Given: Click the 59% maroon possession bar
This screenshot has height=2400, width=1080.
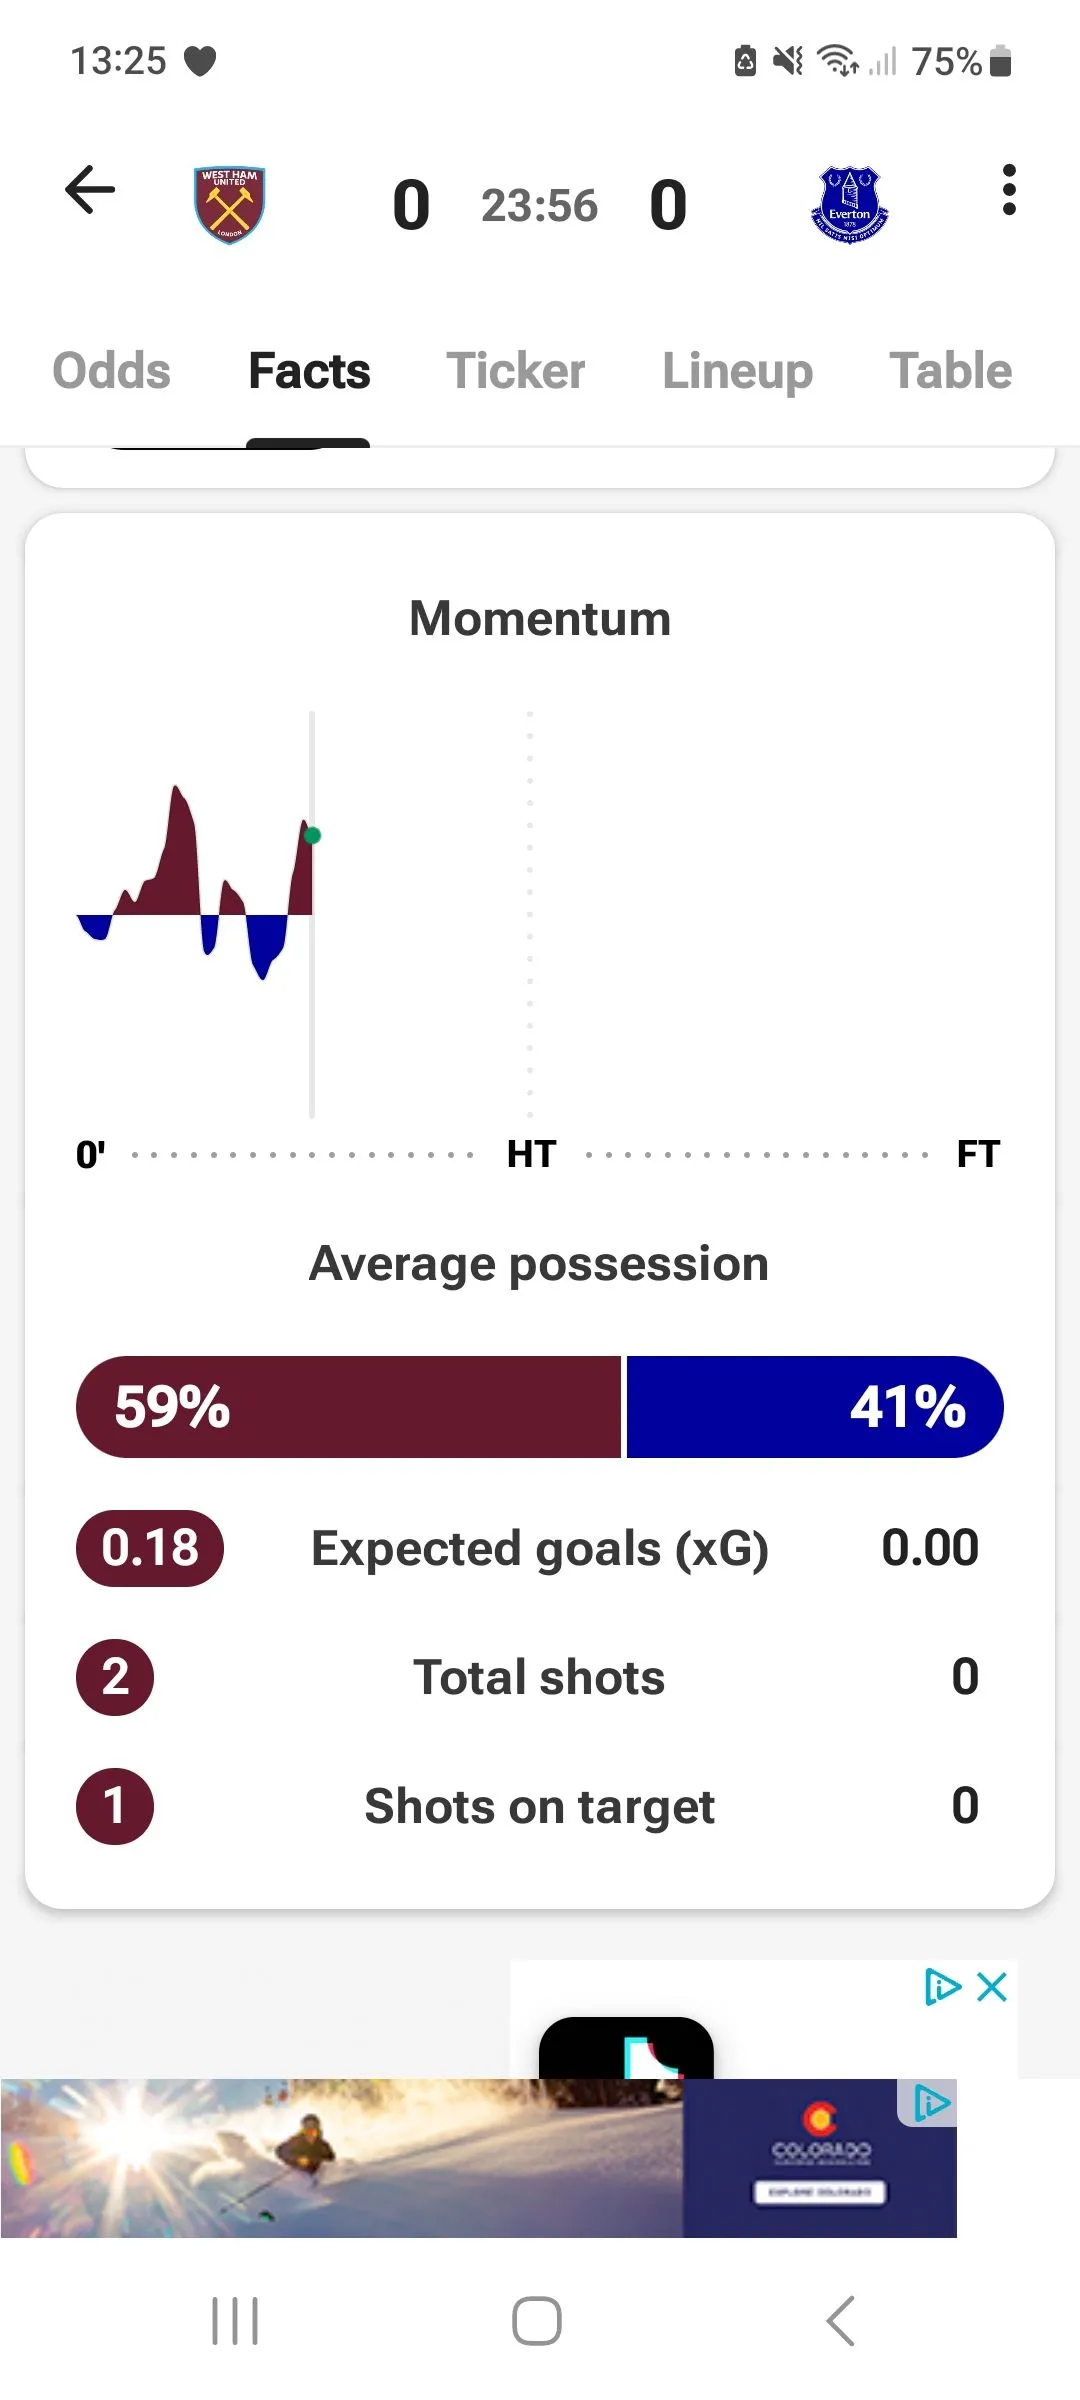Looking at the screenshot, I should (349, 1407).
